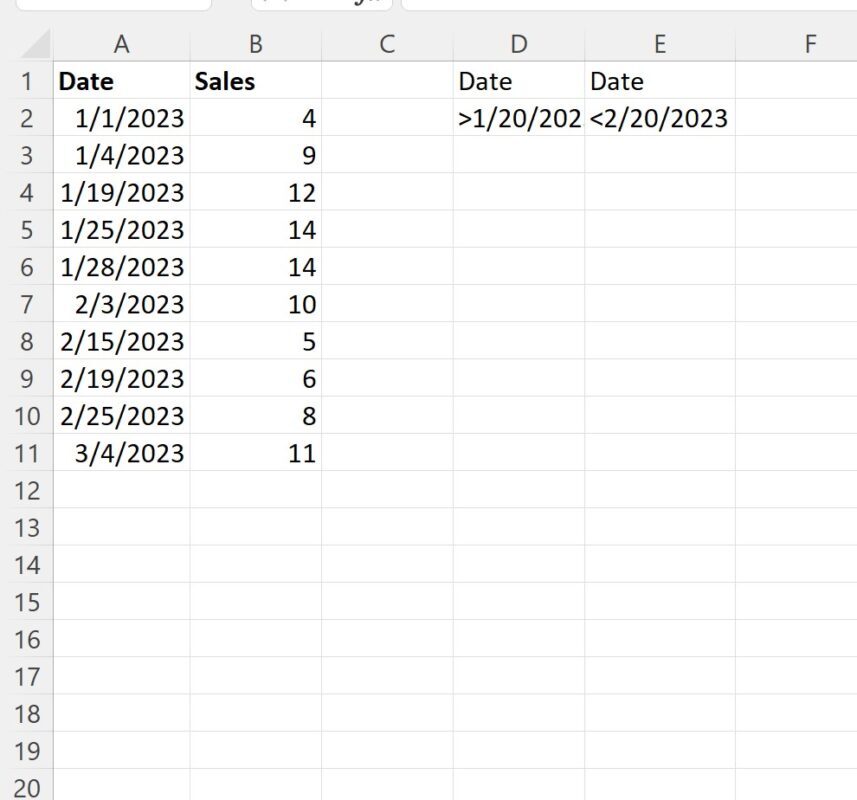Select column C header
The width and height of the screenshot is (857, 800).
click(x=386, y=44)
